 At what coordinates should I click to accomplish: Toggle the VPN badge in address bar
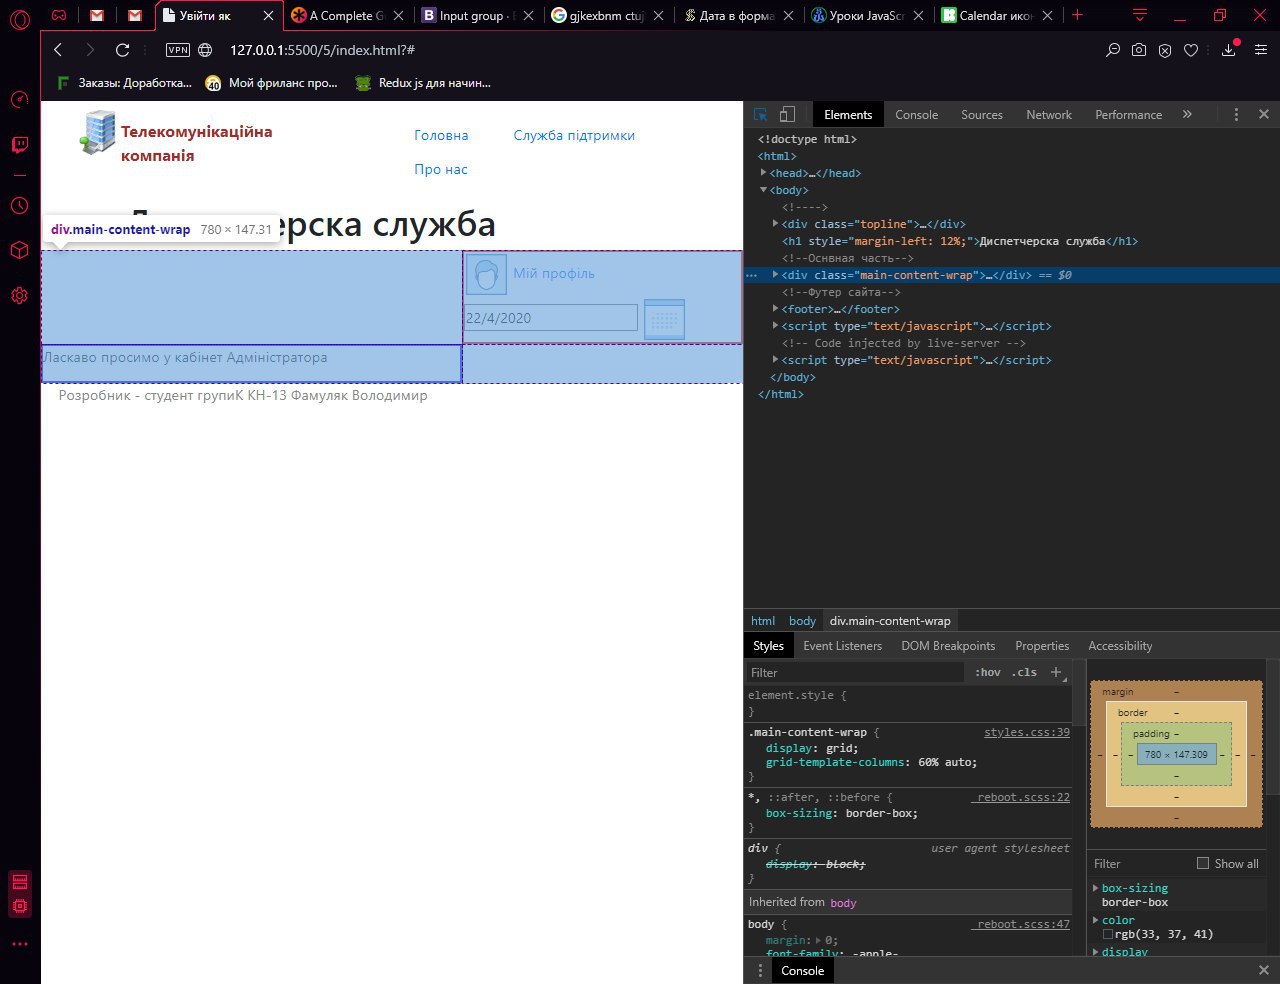tap(177, 50)
